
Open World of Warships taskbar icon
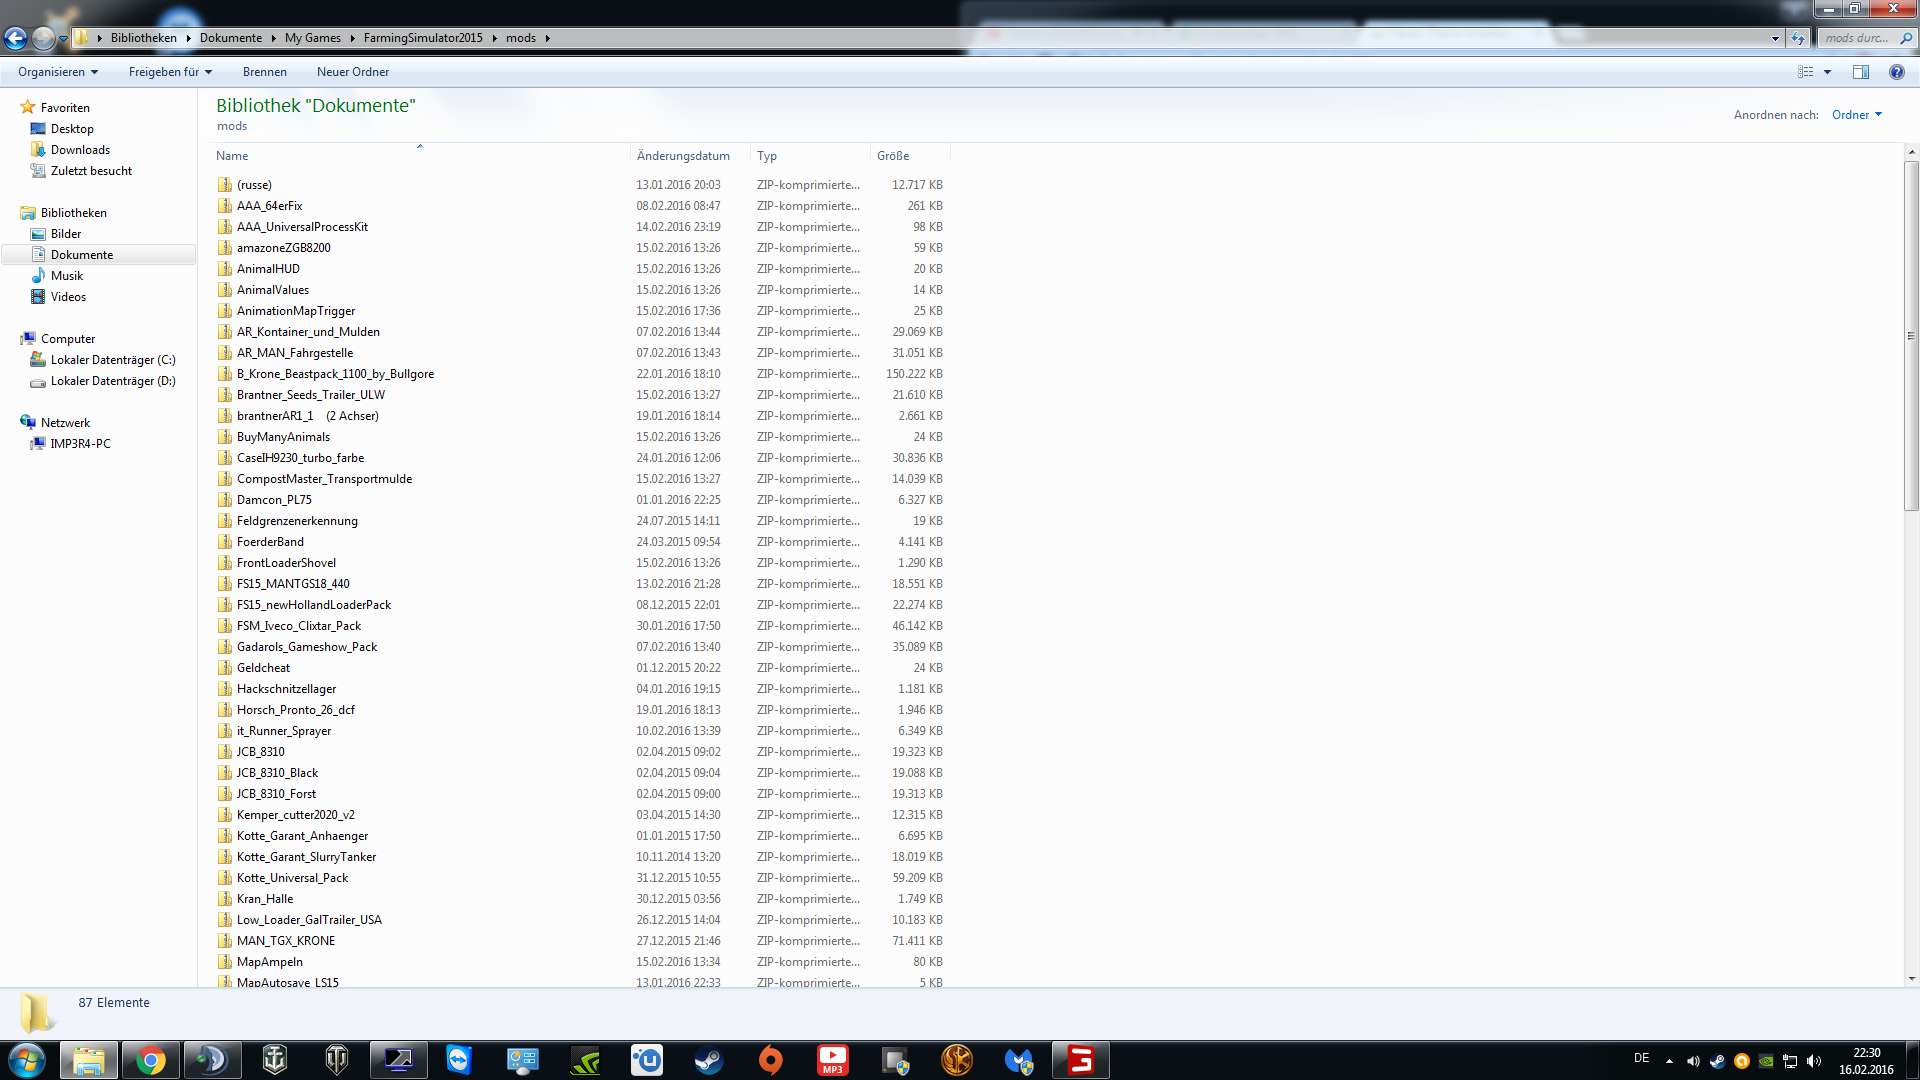[x=274, y=1060]
